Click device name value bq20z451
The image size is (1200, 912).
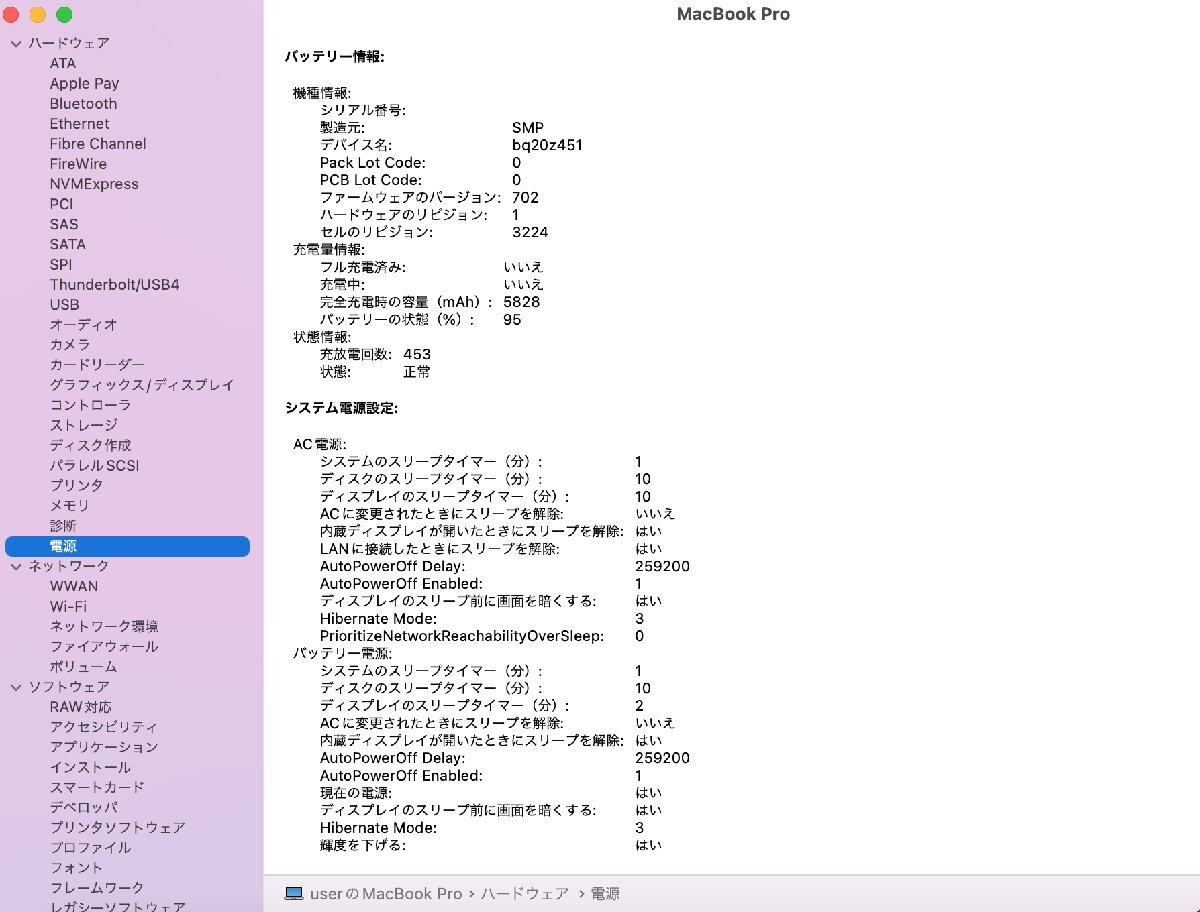point(547,145)
